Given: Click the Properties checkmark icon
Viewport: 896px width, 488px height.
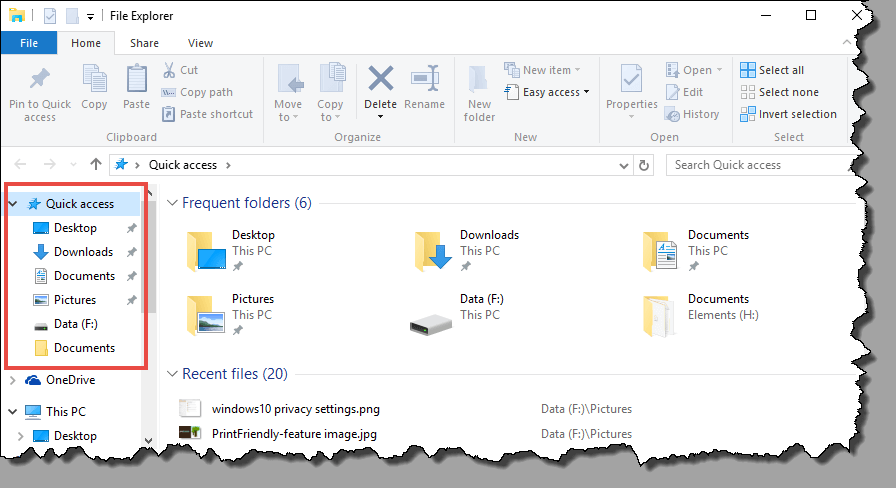Looking at the screenshot, I should [x=631, y=78].
